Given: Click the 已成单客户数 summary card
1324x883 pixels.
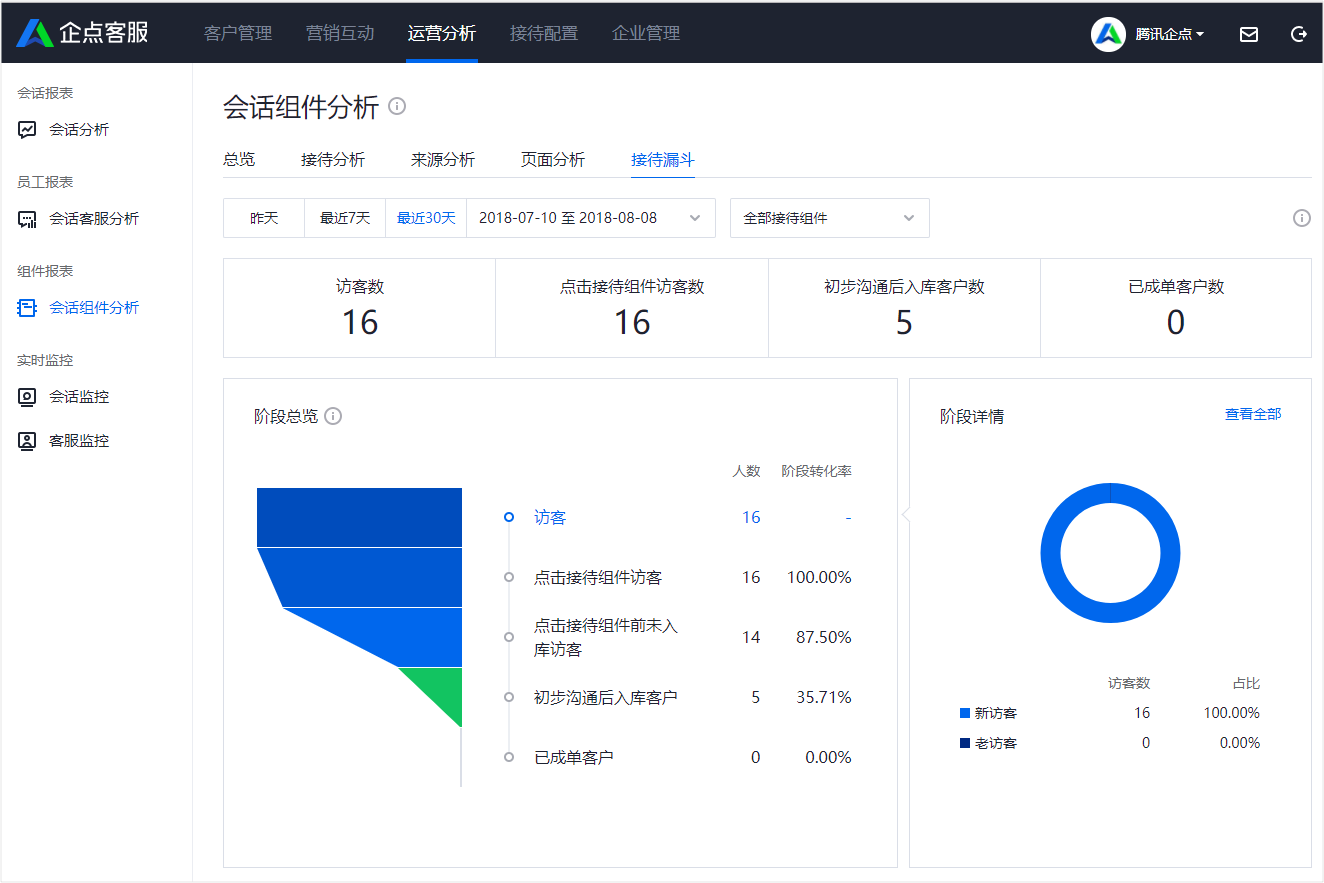Looking at the screenshot, I should (1176, 308).
